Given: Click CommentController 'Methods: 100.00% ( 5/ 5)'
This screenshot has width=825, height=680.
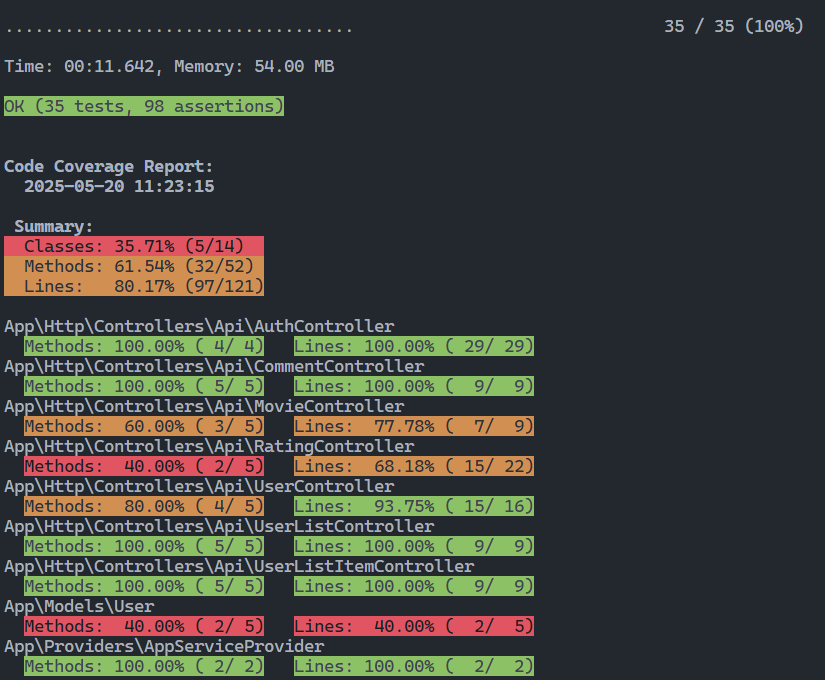Looking at the screenshot, I should click(x=144, y=386).
